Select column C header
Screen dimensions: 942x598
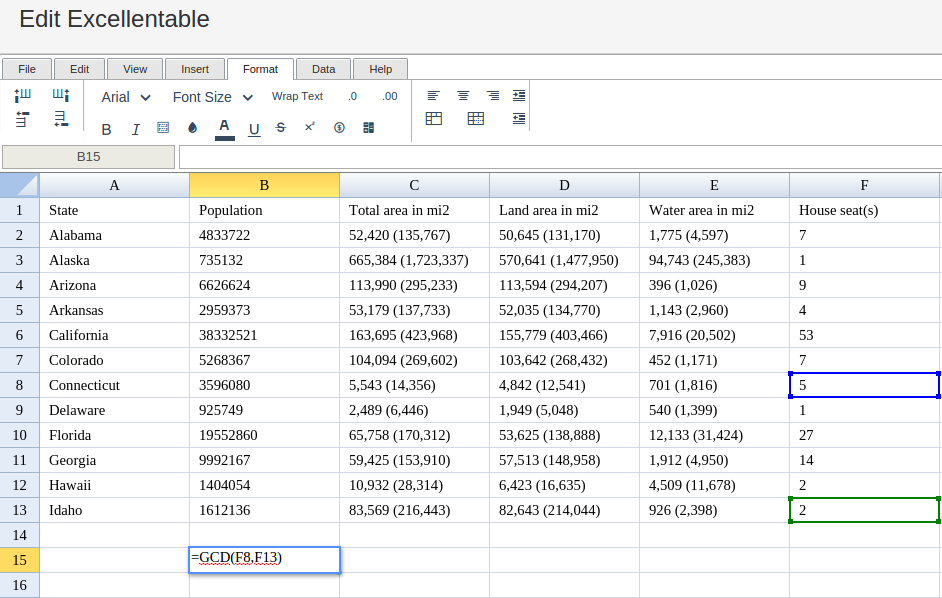414,185
